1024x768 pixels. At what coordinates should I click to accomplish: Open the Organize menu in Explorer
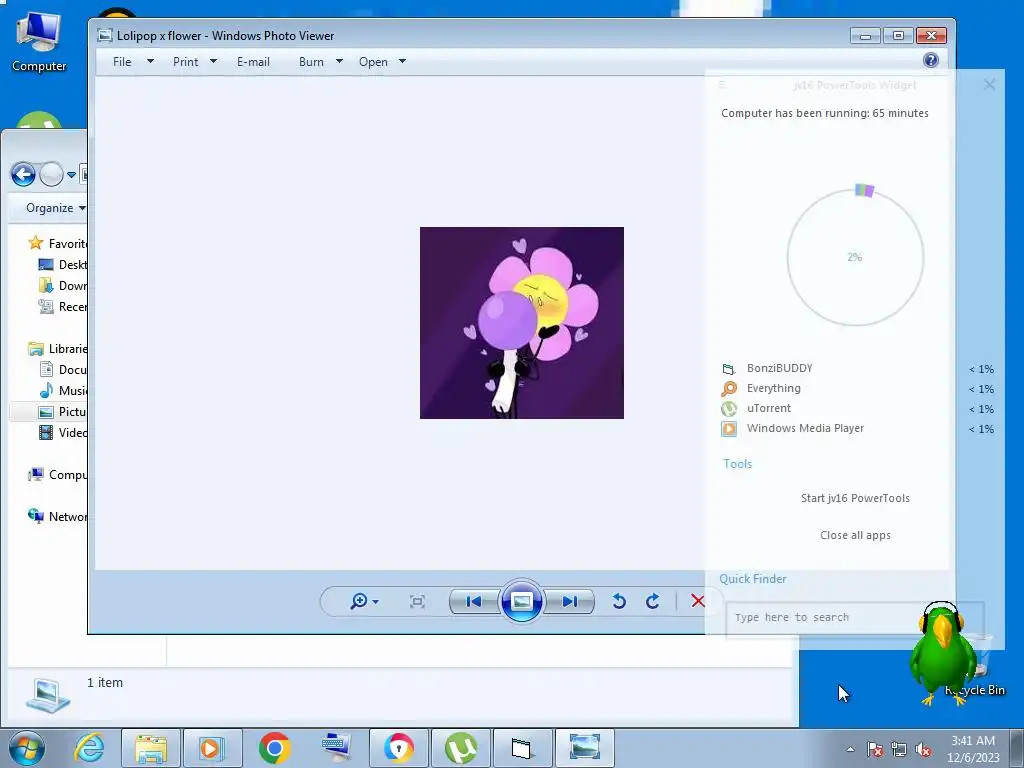coord(56,208)
